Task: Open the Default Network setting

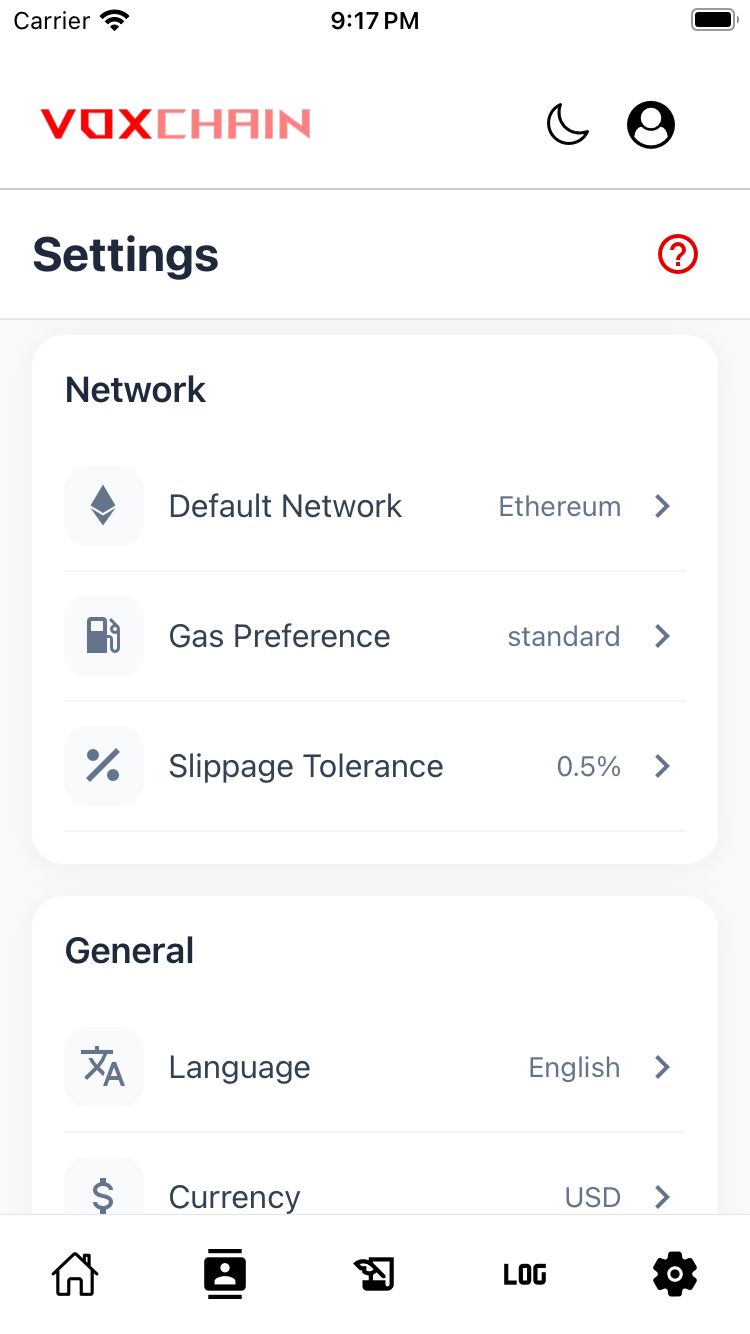Action: [x=285, y=506]
